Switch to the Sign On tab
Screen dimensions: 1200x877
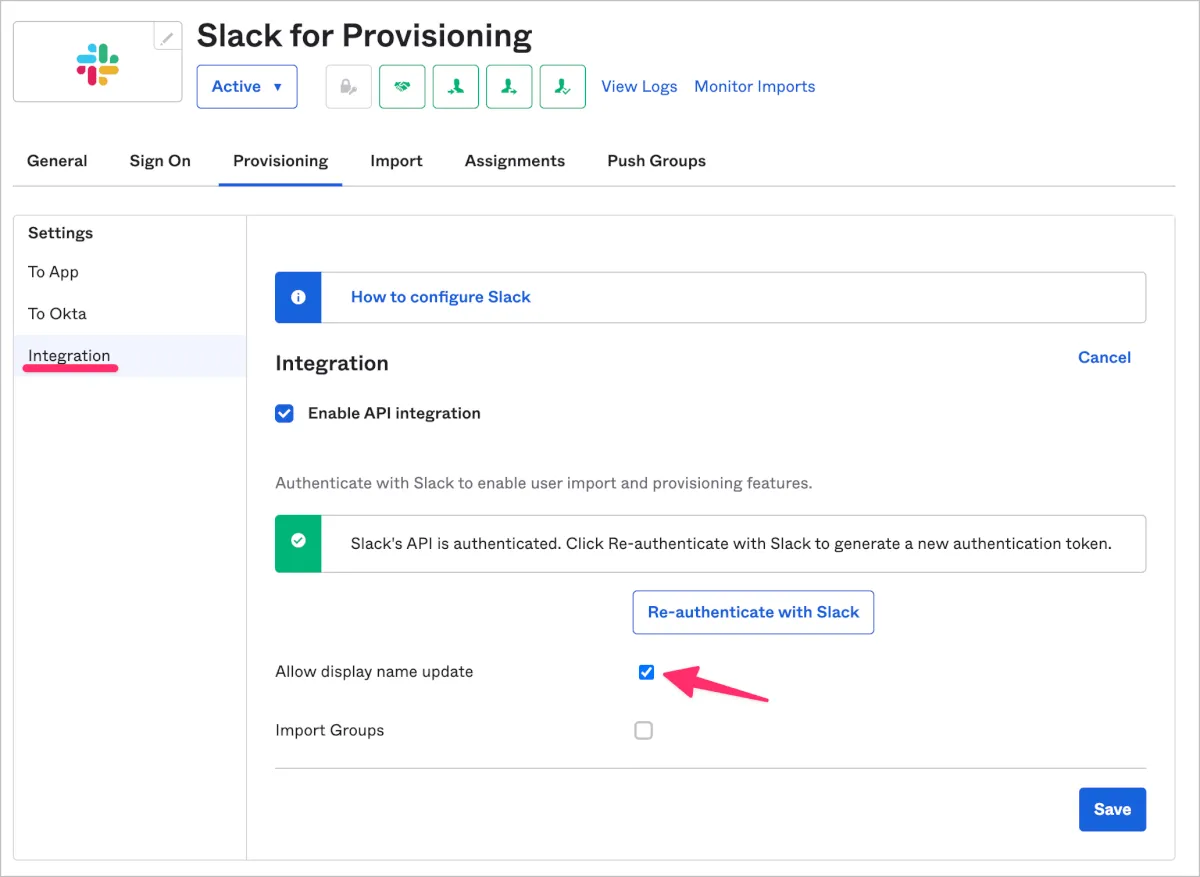pyautogui.click(x=160, y=161)
